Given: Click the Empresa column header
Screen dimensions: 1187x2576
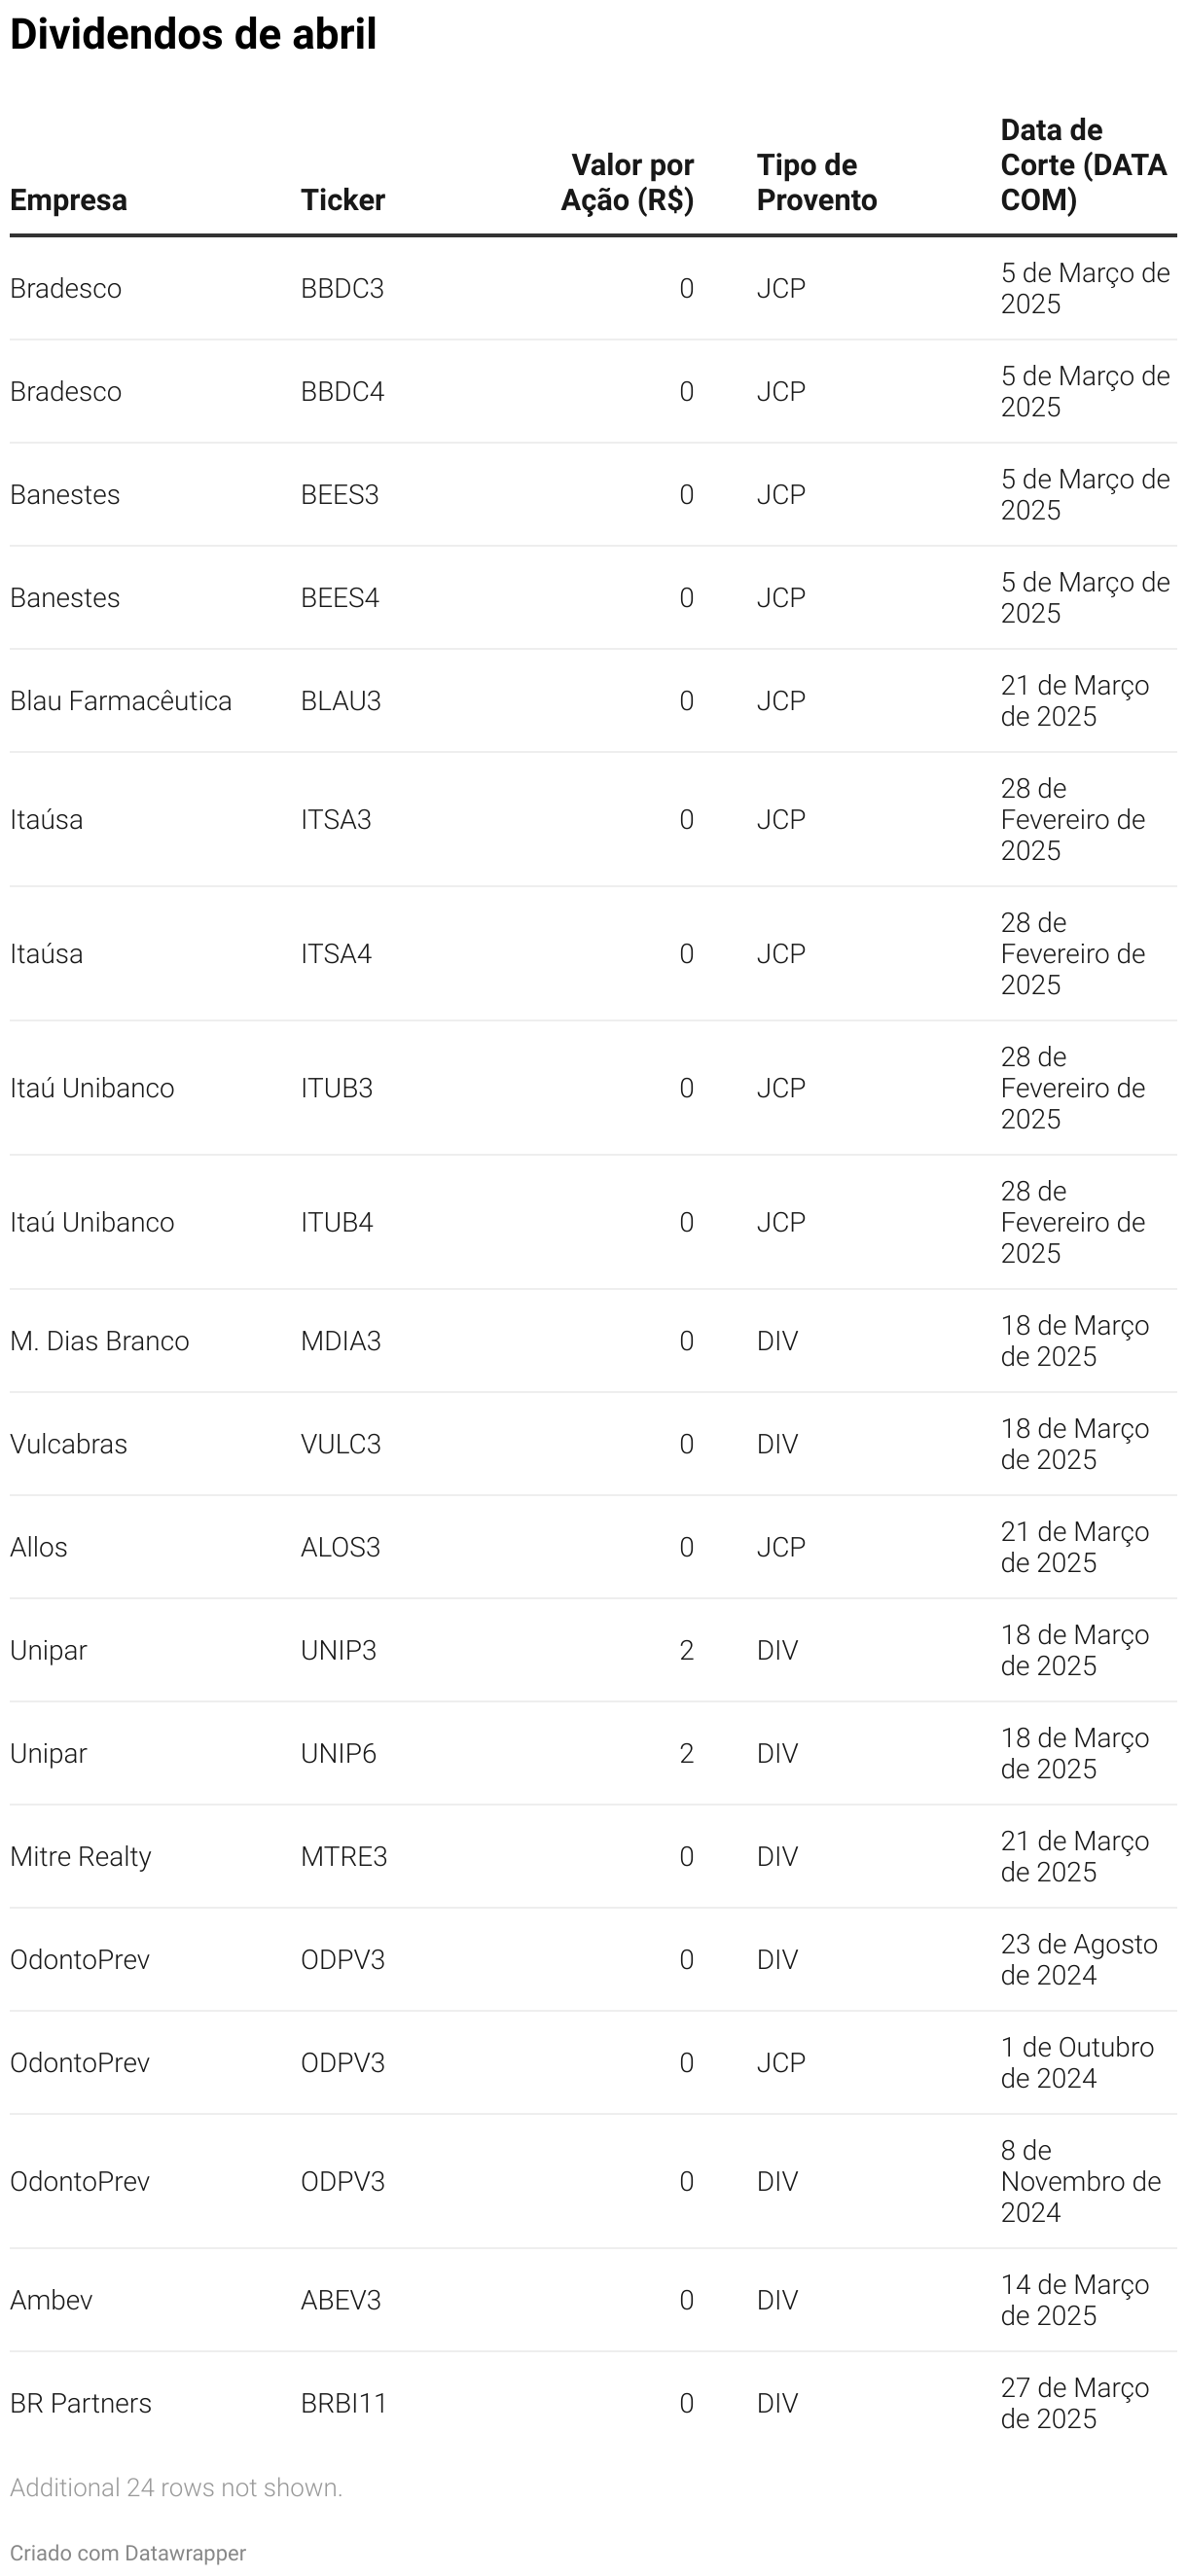Looking at the screenshot, I should click(x=68, y=200).
